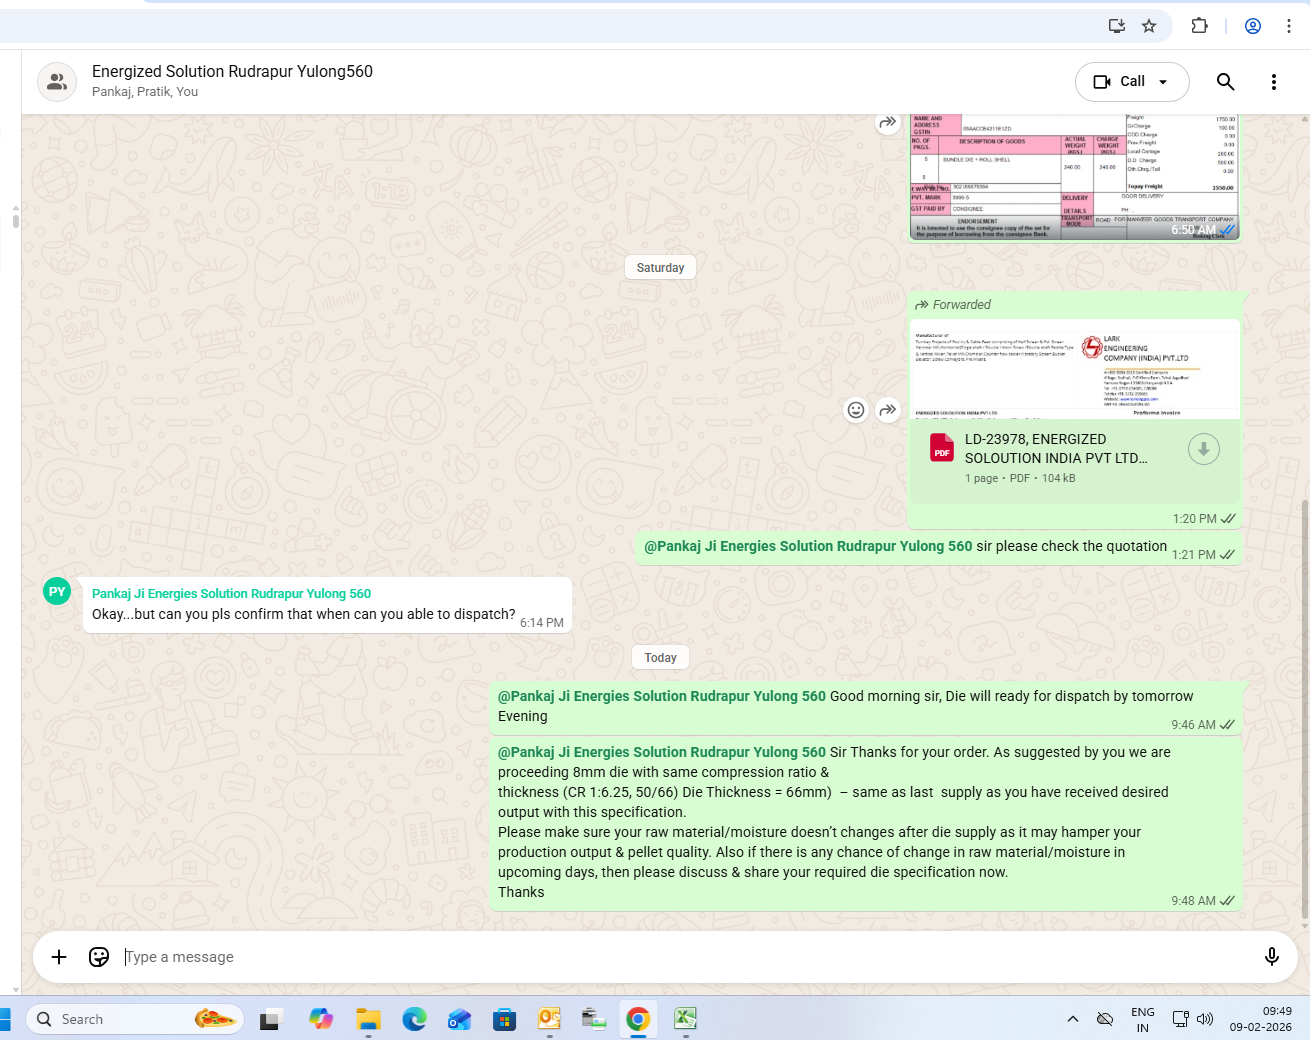Open the chat three-dot menu
1310x1040 pixels.
[1273, 82]
